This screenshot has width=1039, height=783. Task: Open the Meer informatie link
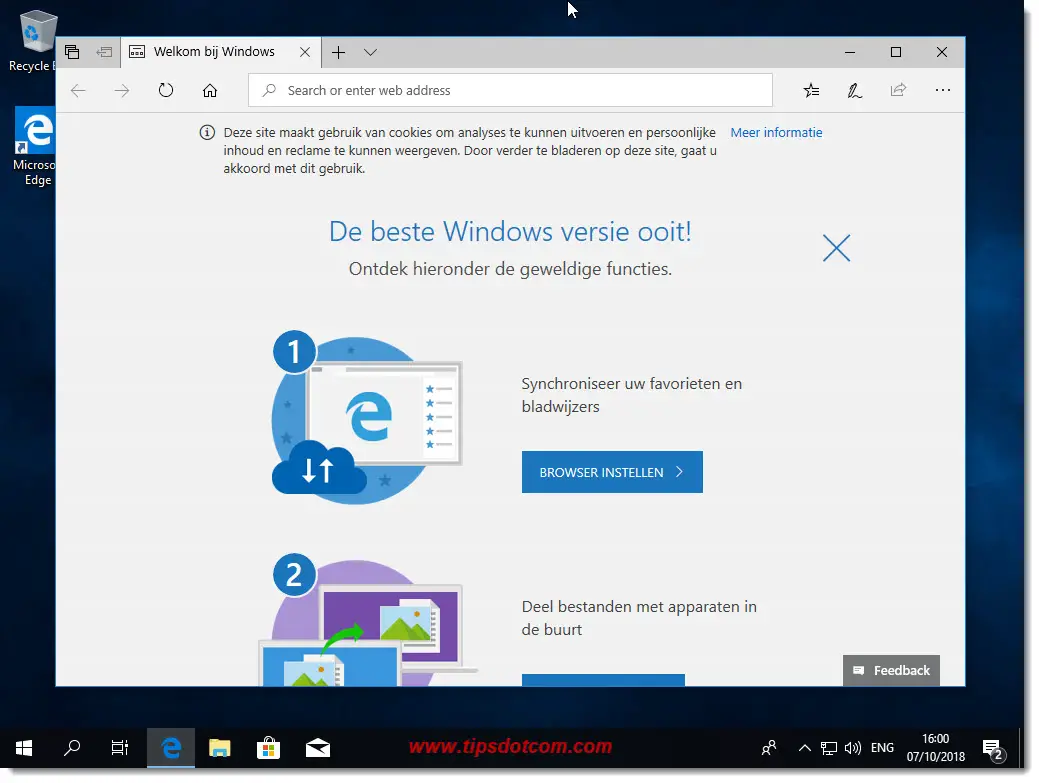coord(776,132)
